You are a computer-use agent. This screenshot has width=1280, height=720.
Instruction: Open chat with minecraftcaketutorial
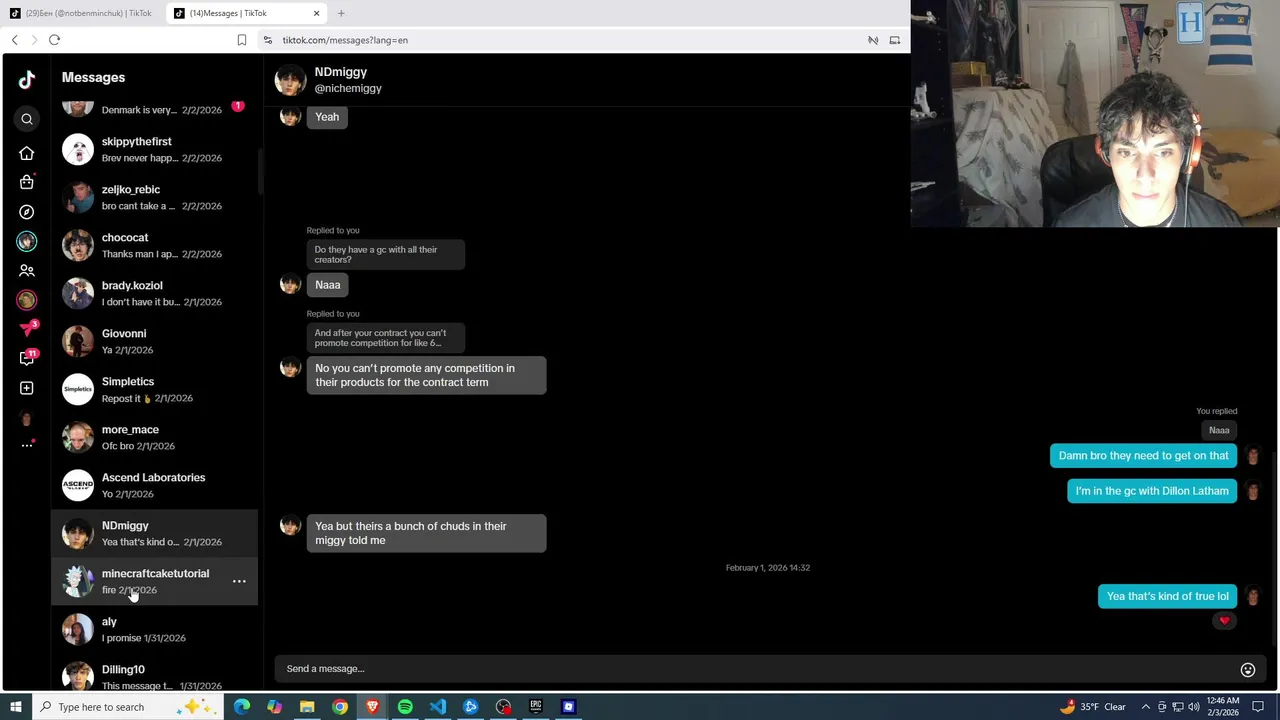155,582
